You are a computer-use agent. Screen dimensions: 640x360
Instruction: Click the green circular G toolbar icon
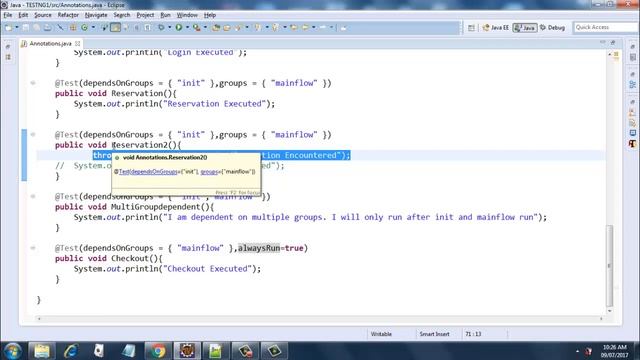[84, 27]
